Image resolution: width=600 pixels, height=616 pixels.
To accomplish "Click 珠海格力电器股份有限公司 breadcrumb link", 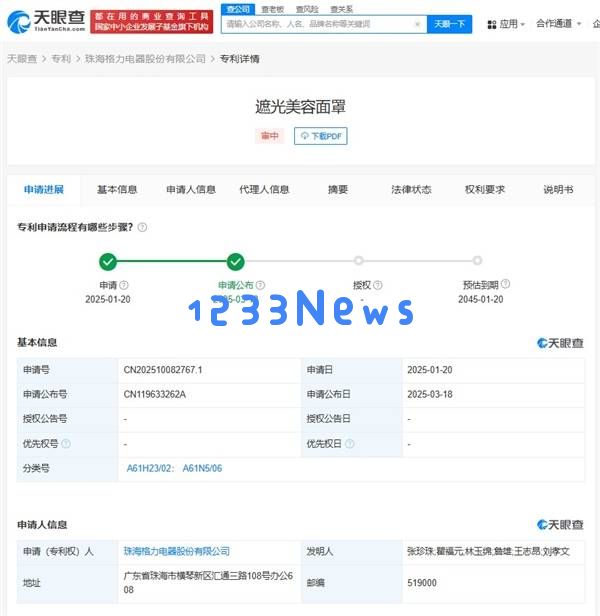I will (145, 59).
